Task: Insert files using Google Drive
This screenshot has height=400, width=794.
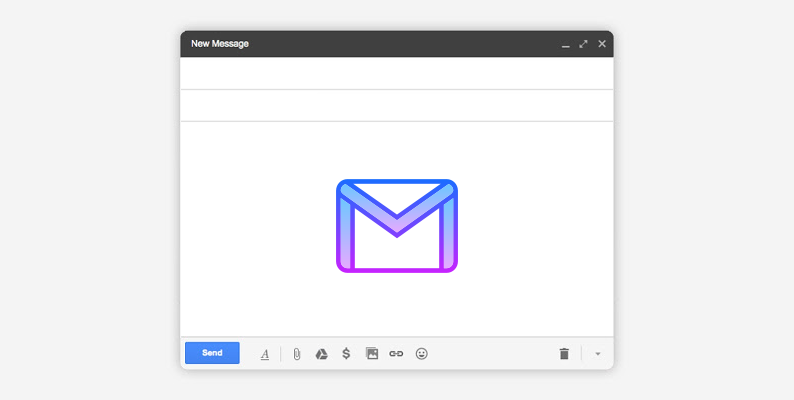Action: tap(322, 354)
